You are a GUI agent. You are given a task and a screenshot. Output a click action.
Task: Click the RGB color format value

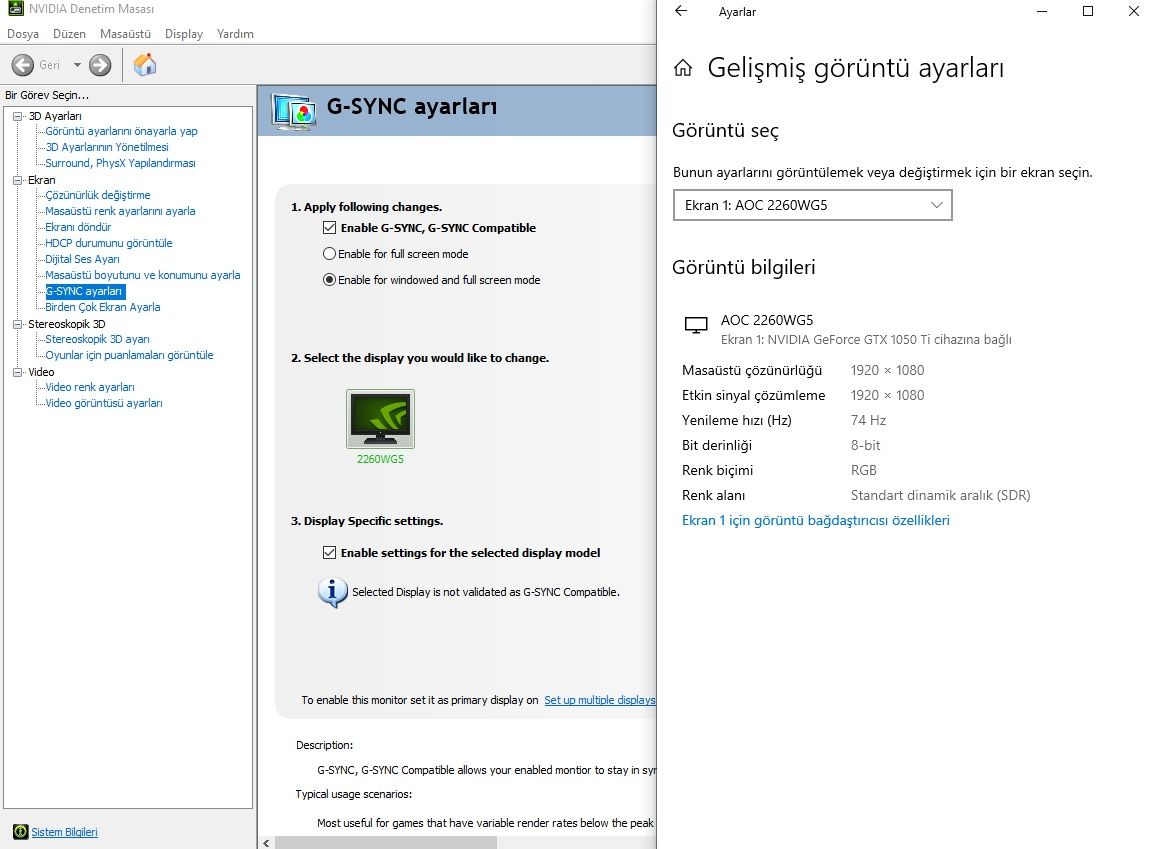pyautogui.click(x=864, y=470)
